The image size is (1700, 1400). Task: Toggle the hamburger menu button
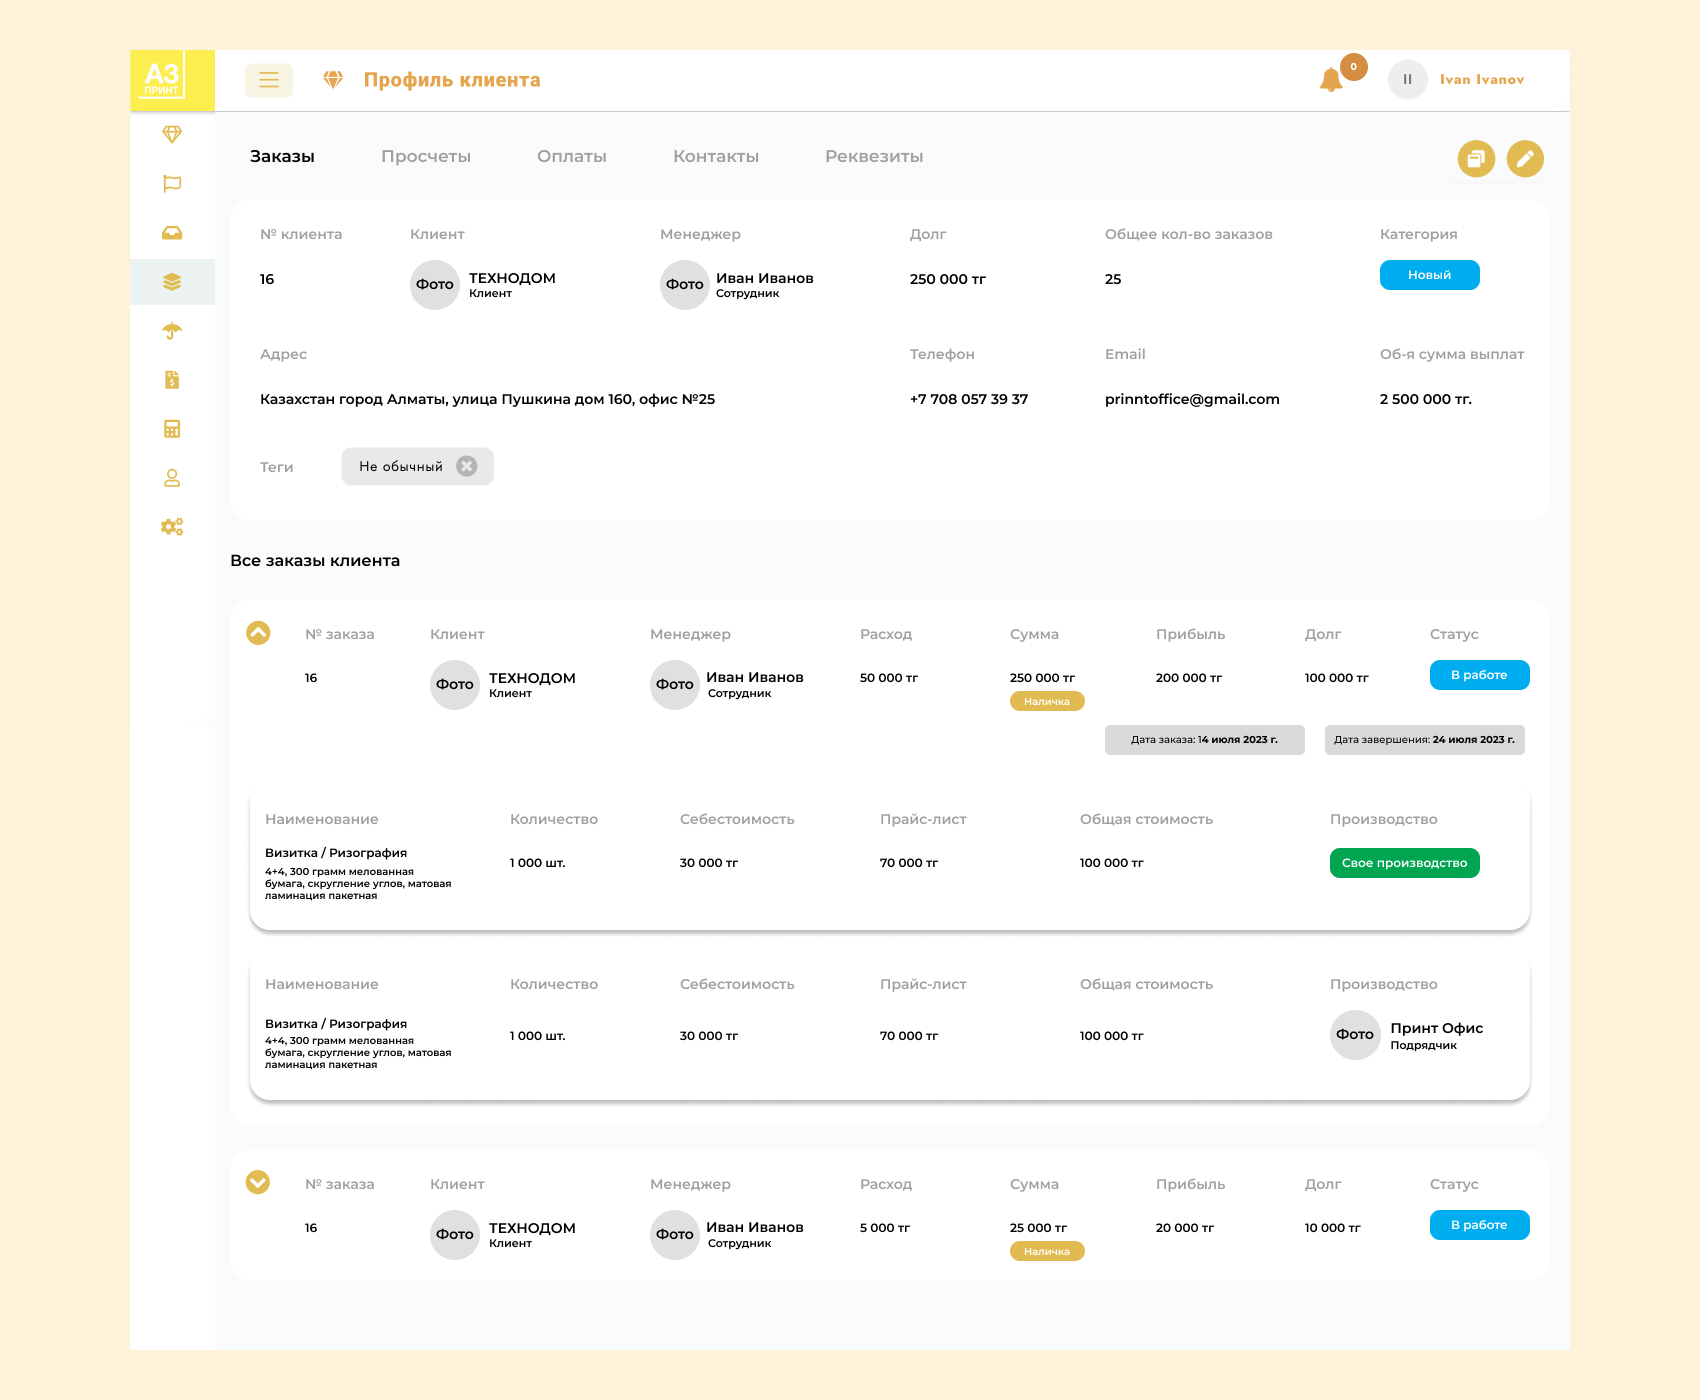point(269,80)
